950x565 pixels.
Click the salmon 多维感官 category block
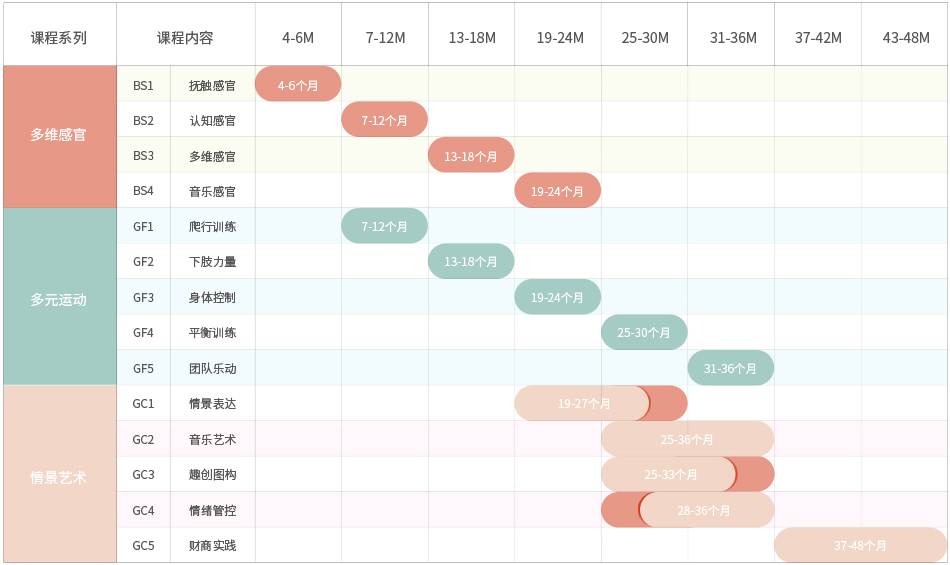click(x=59, y=135)
